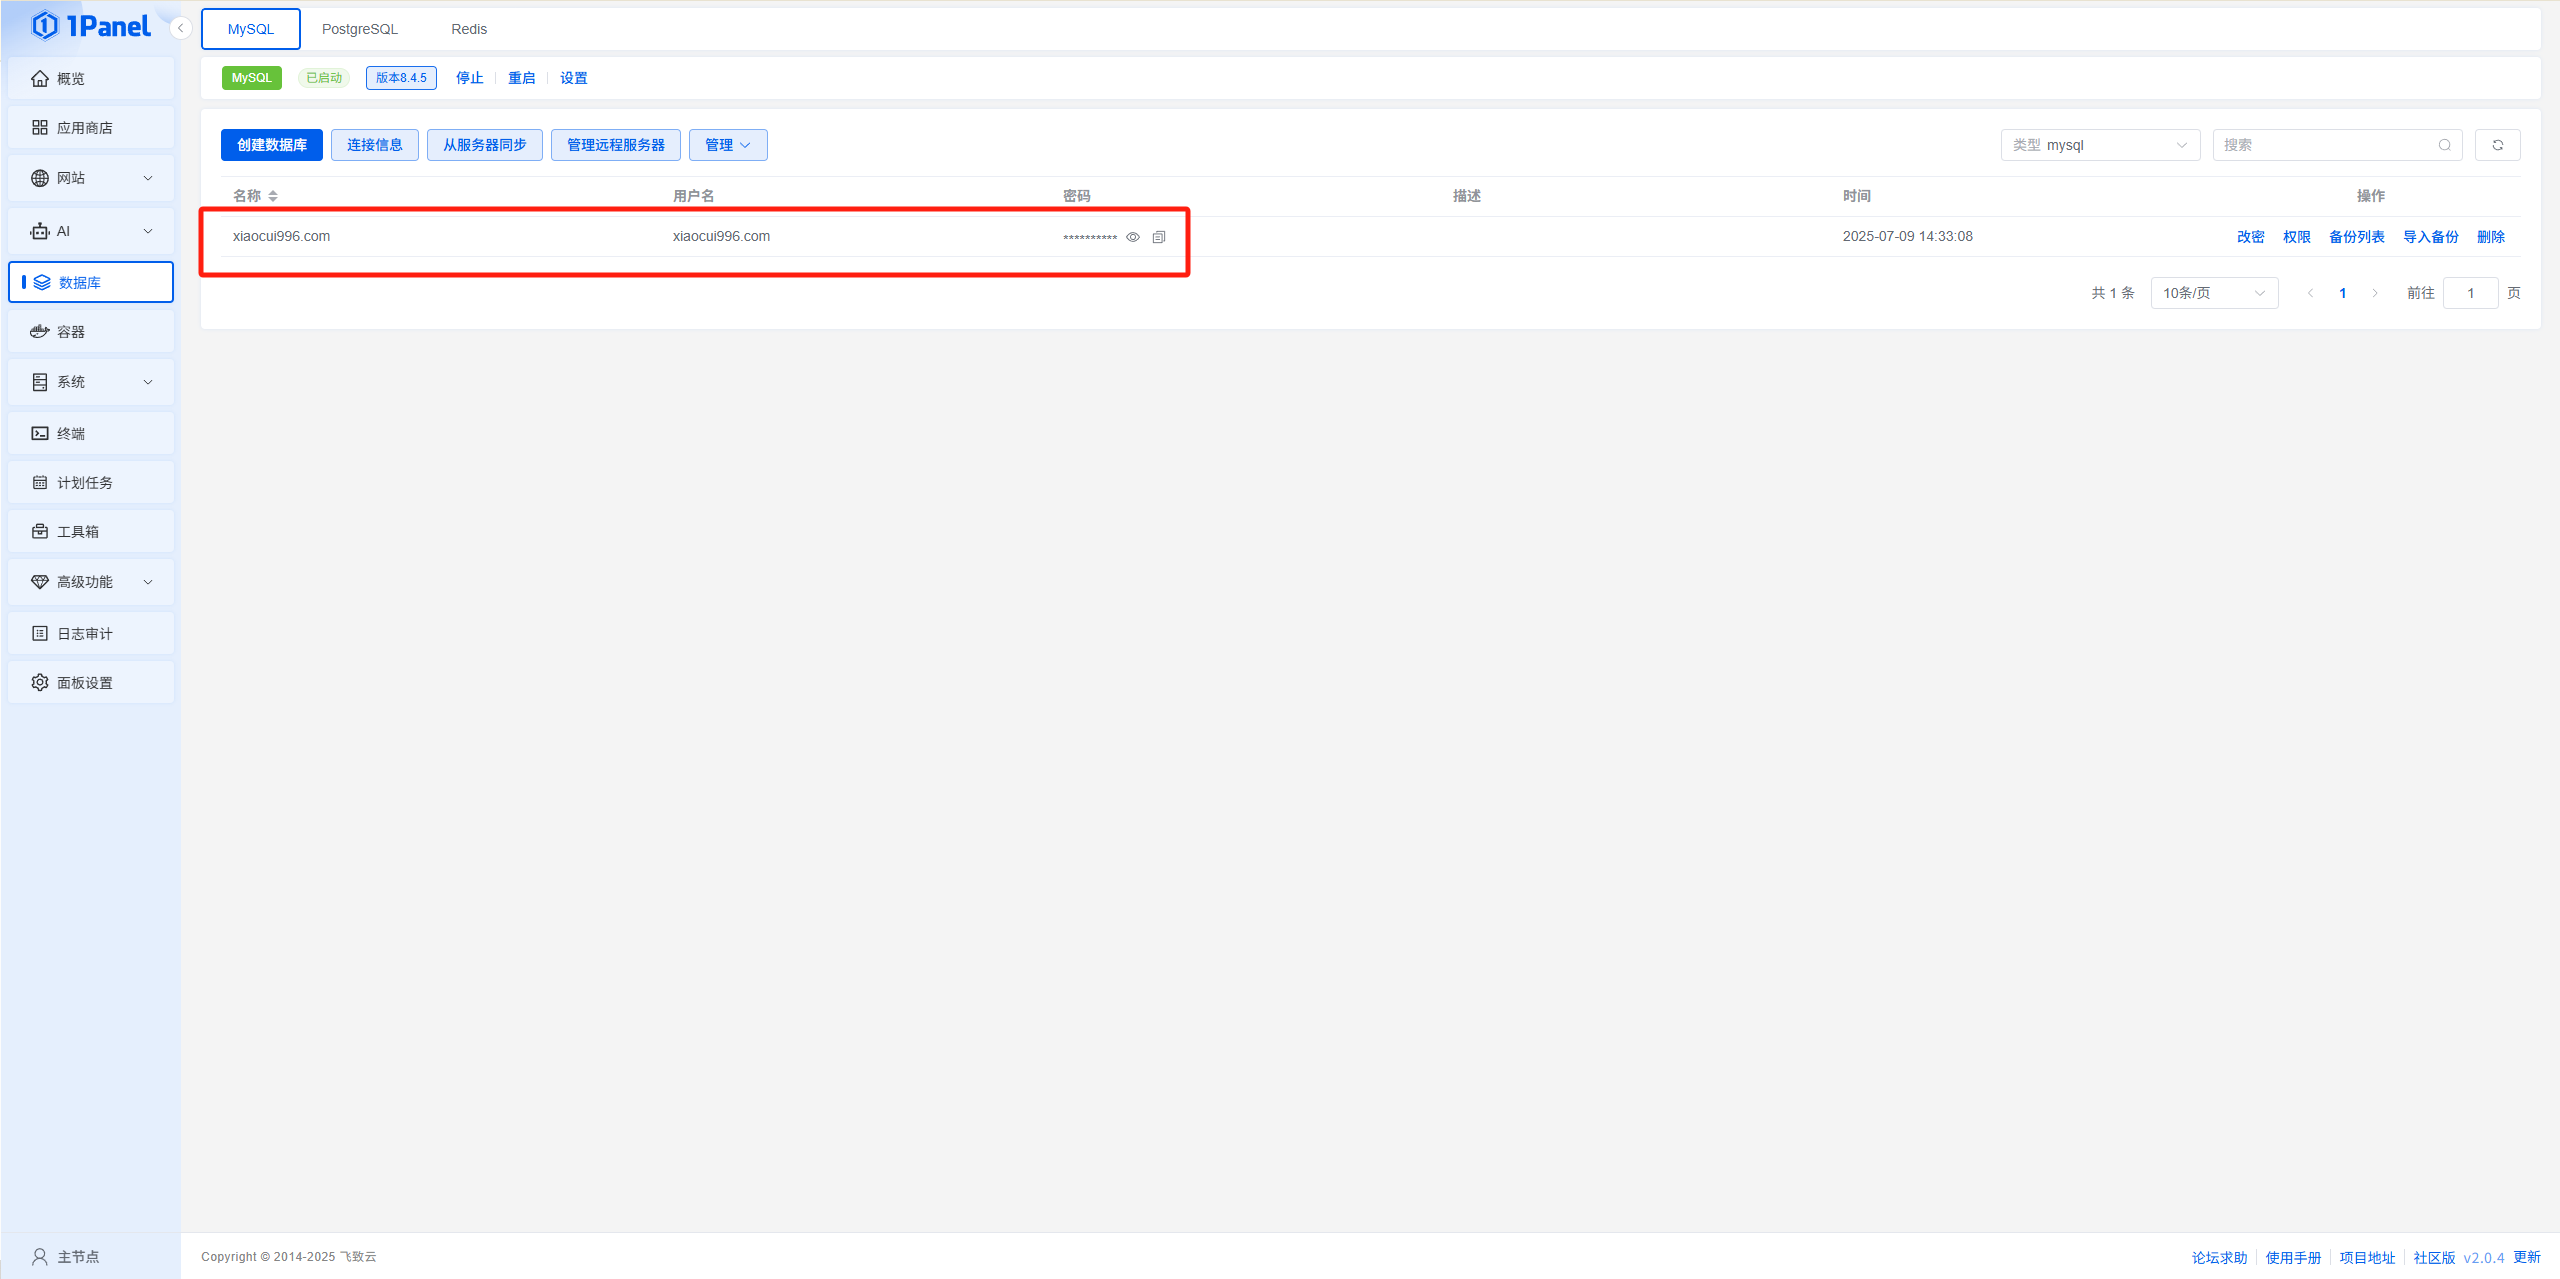Viewport: 2560px width, 1279px height.
Task: Click the 删除 link for xiaocui996.com
Action: (x=2490, y=237)
